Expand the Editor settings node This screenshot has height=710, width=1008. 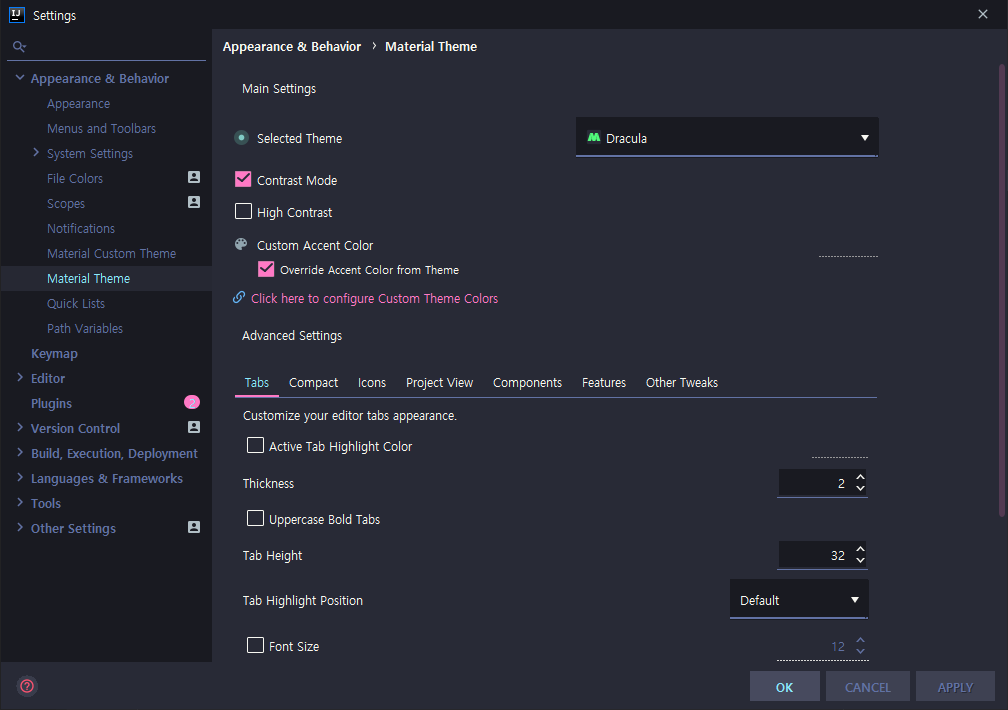(20, 378)
